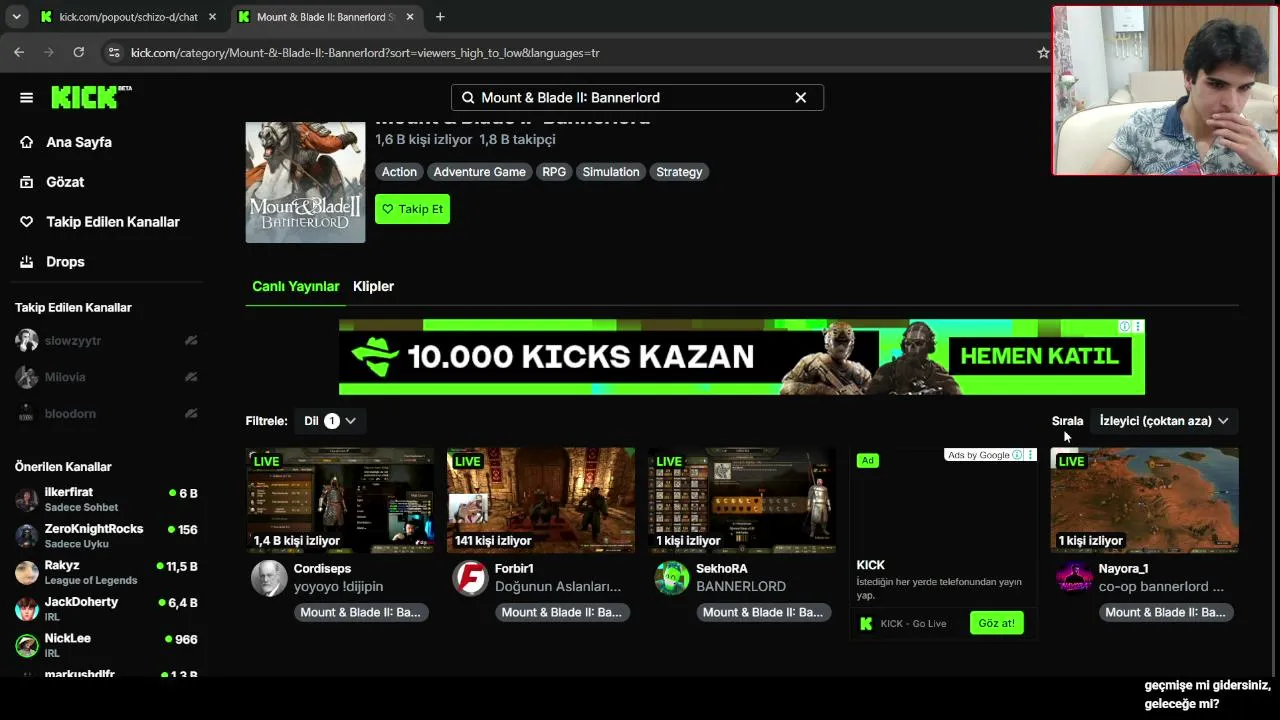Click the SekhoRA avatar
The width and height of the screenshot is (1280, 720).
coord(671,578)
